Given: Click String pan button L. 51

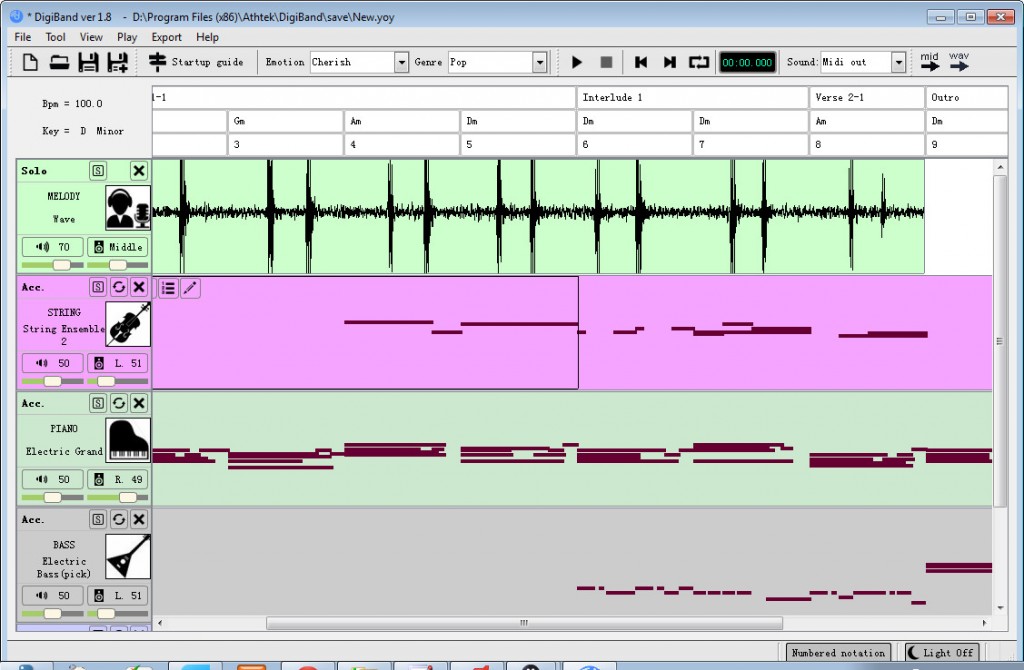Looking at the screenshot, I should [x=118, y=363].
